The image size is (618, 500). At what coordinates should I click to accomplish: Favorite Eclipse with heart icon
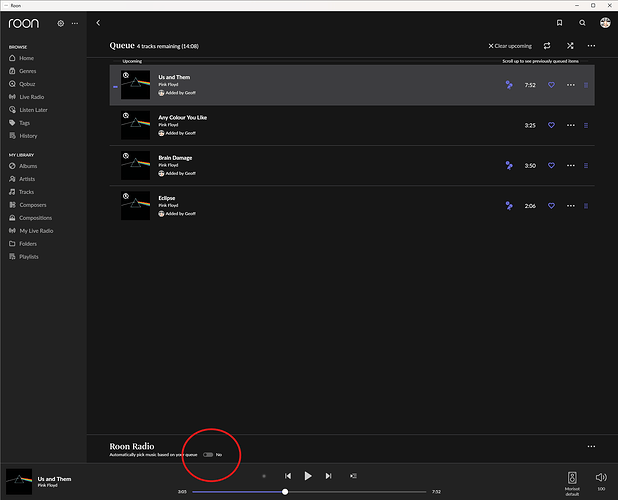551,206
